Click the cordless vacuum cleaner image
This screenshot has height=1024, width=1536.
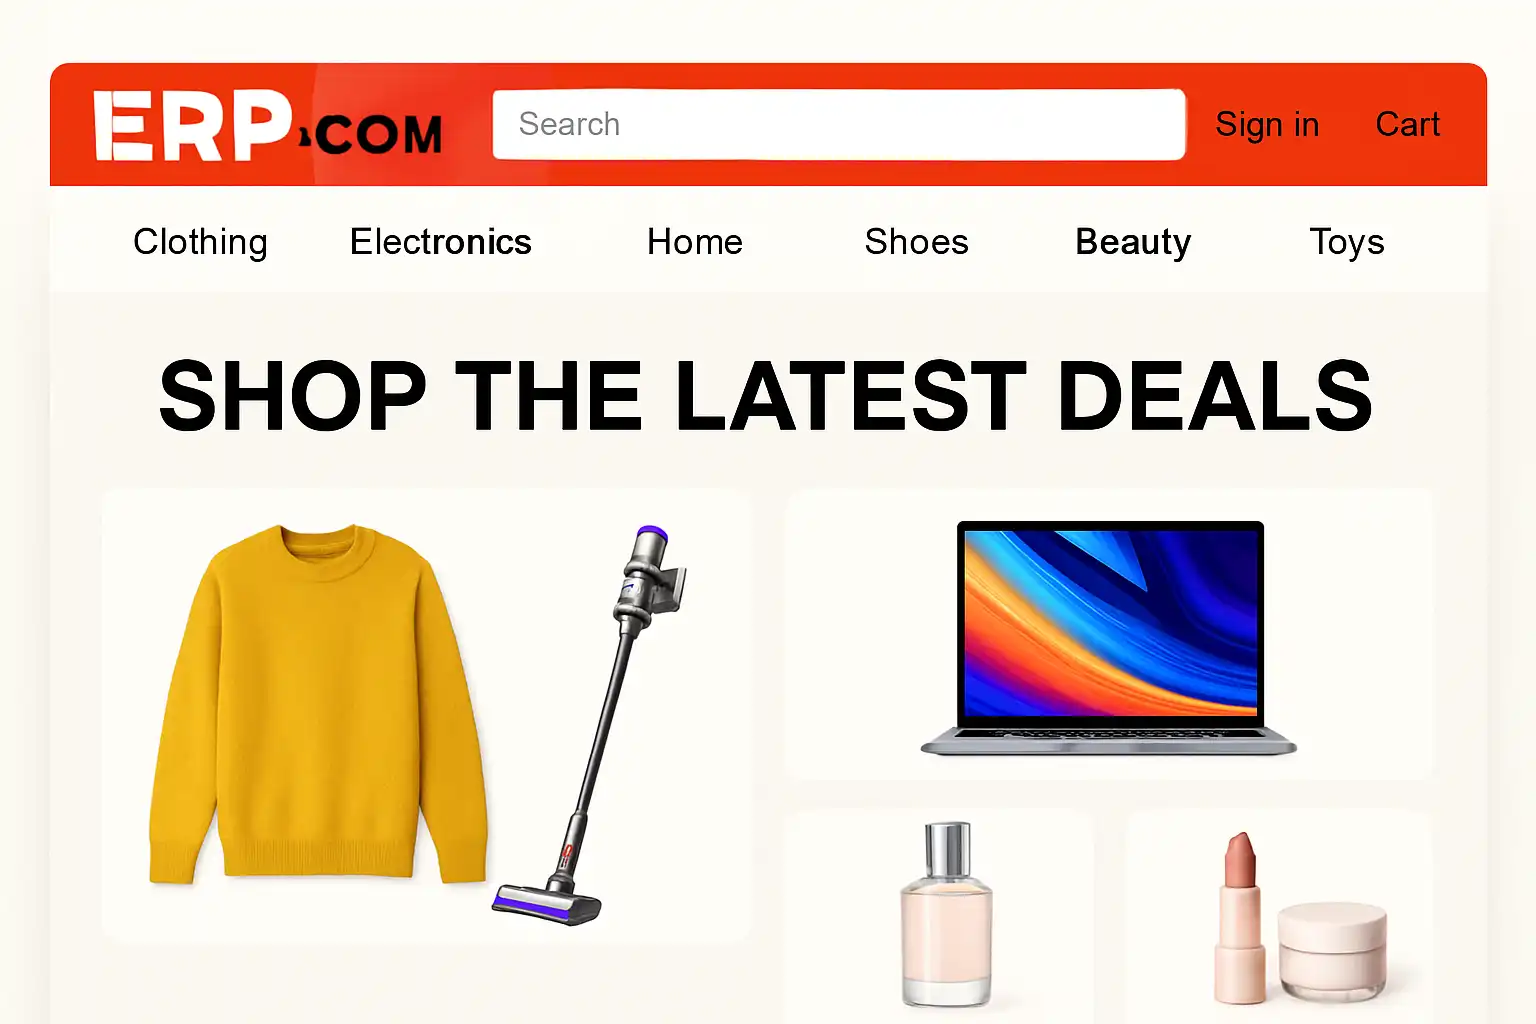(x=591, y=725)
